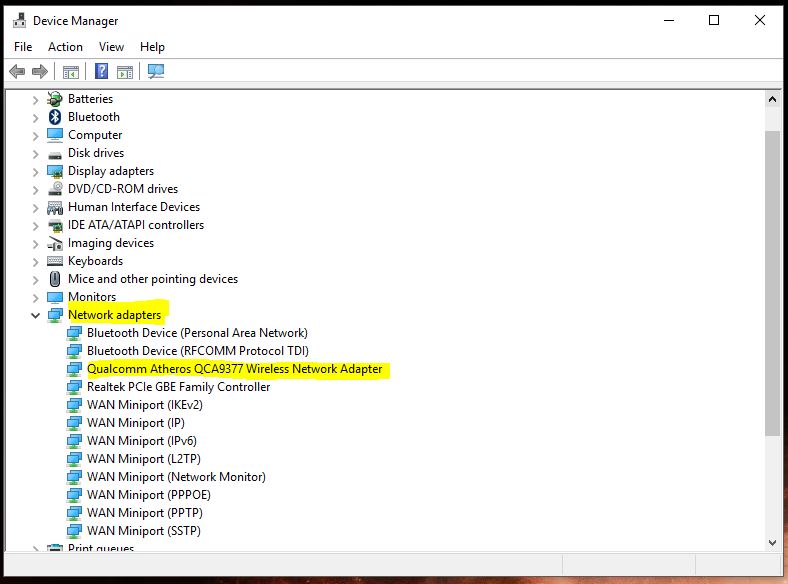Expand the Bluetooth node
This screenshot has height=584, width=788.
35,118
